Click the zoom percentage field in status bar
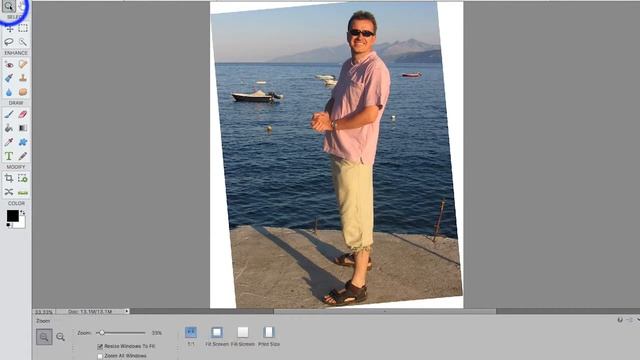 coord(44,311)
